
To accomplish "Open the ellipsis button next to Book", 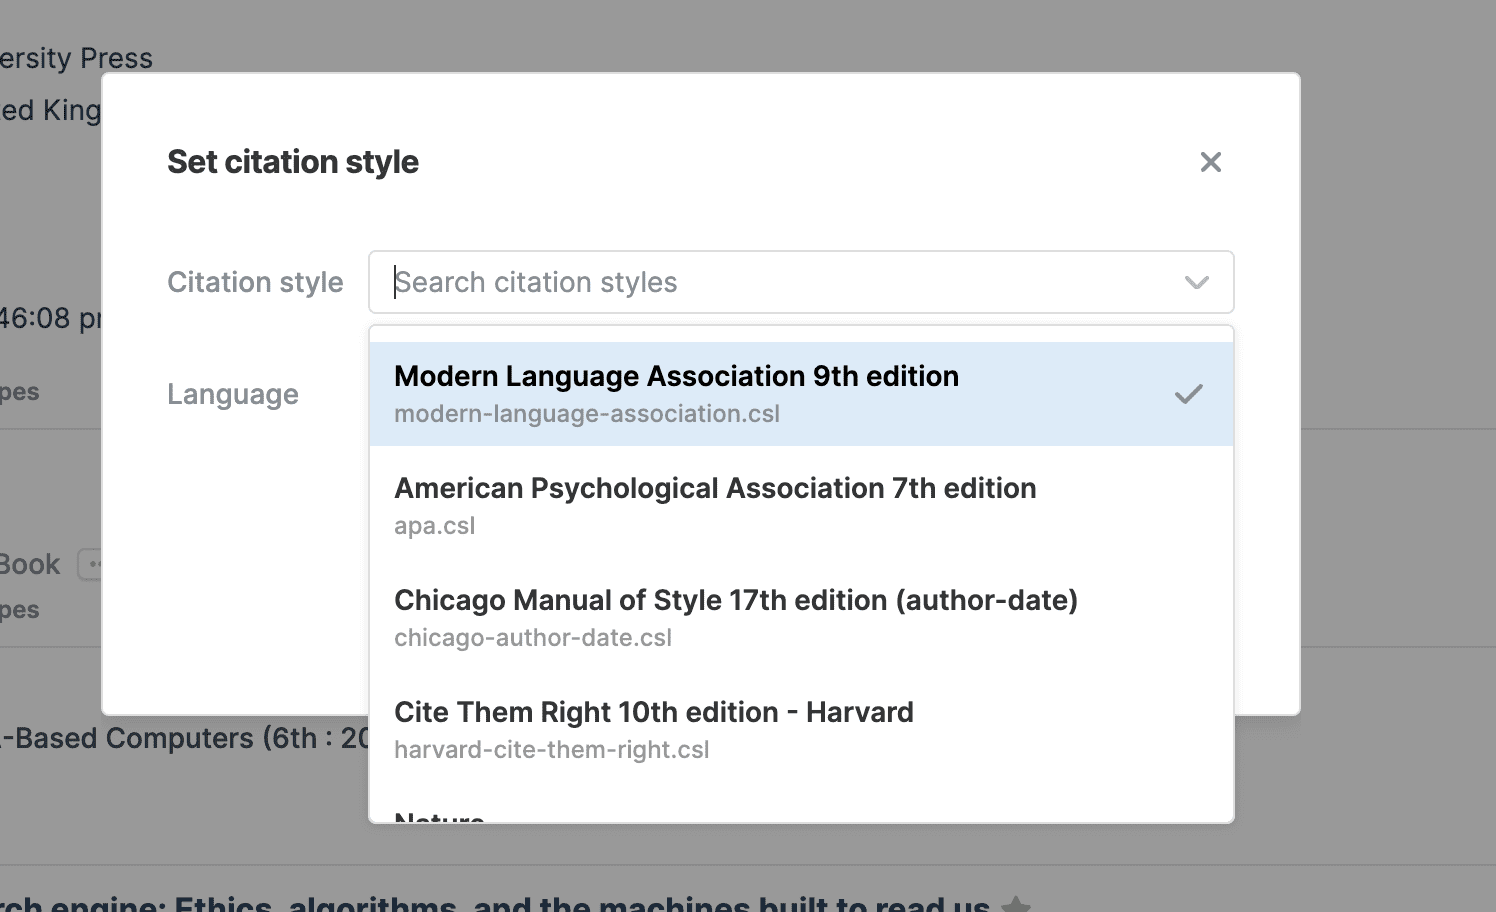I will (x=91, y=565).
